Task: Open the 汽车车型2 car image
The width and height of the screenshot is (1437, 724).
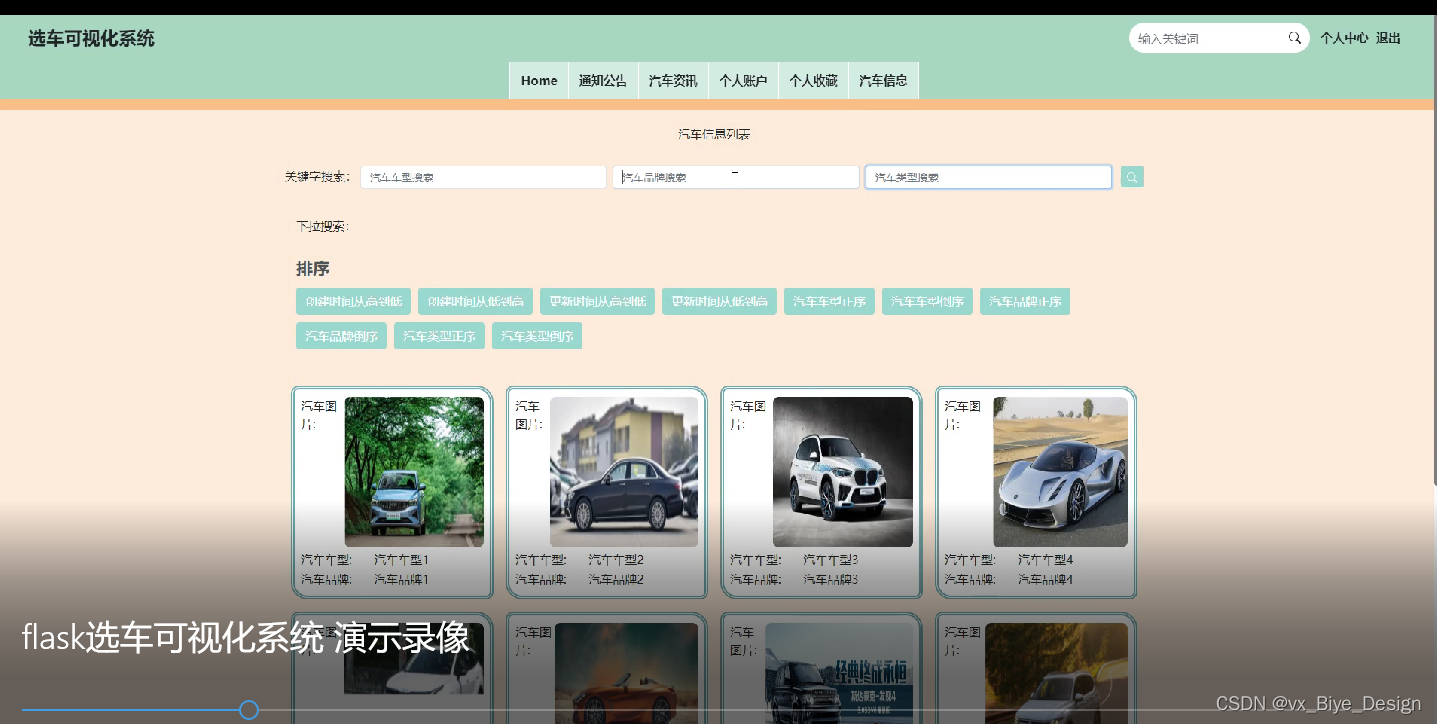Action: tap(624, 472)
